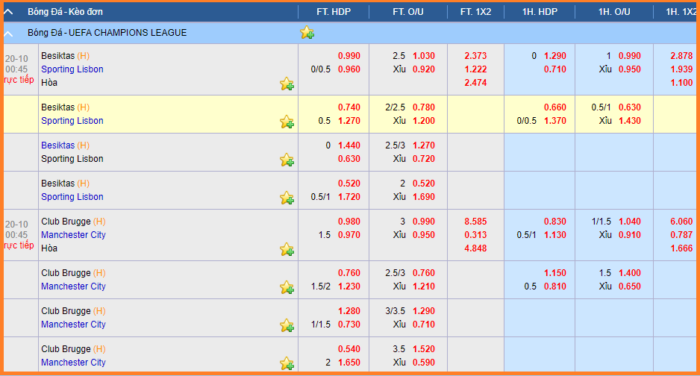Select Xỉu odds 0.590
Image resolution: width=700 pixels, height=376 pixels.
pos(424,362)
